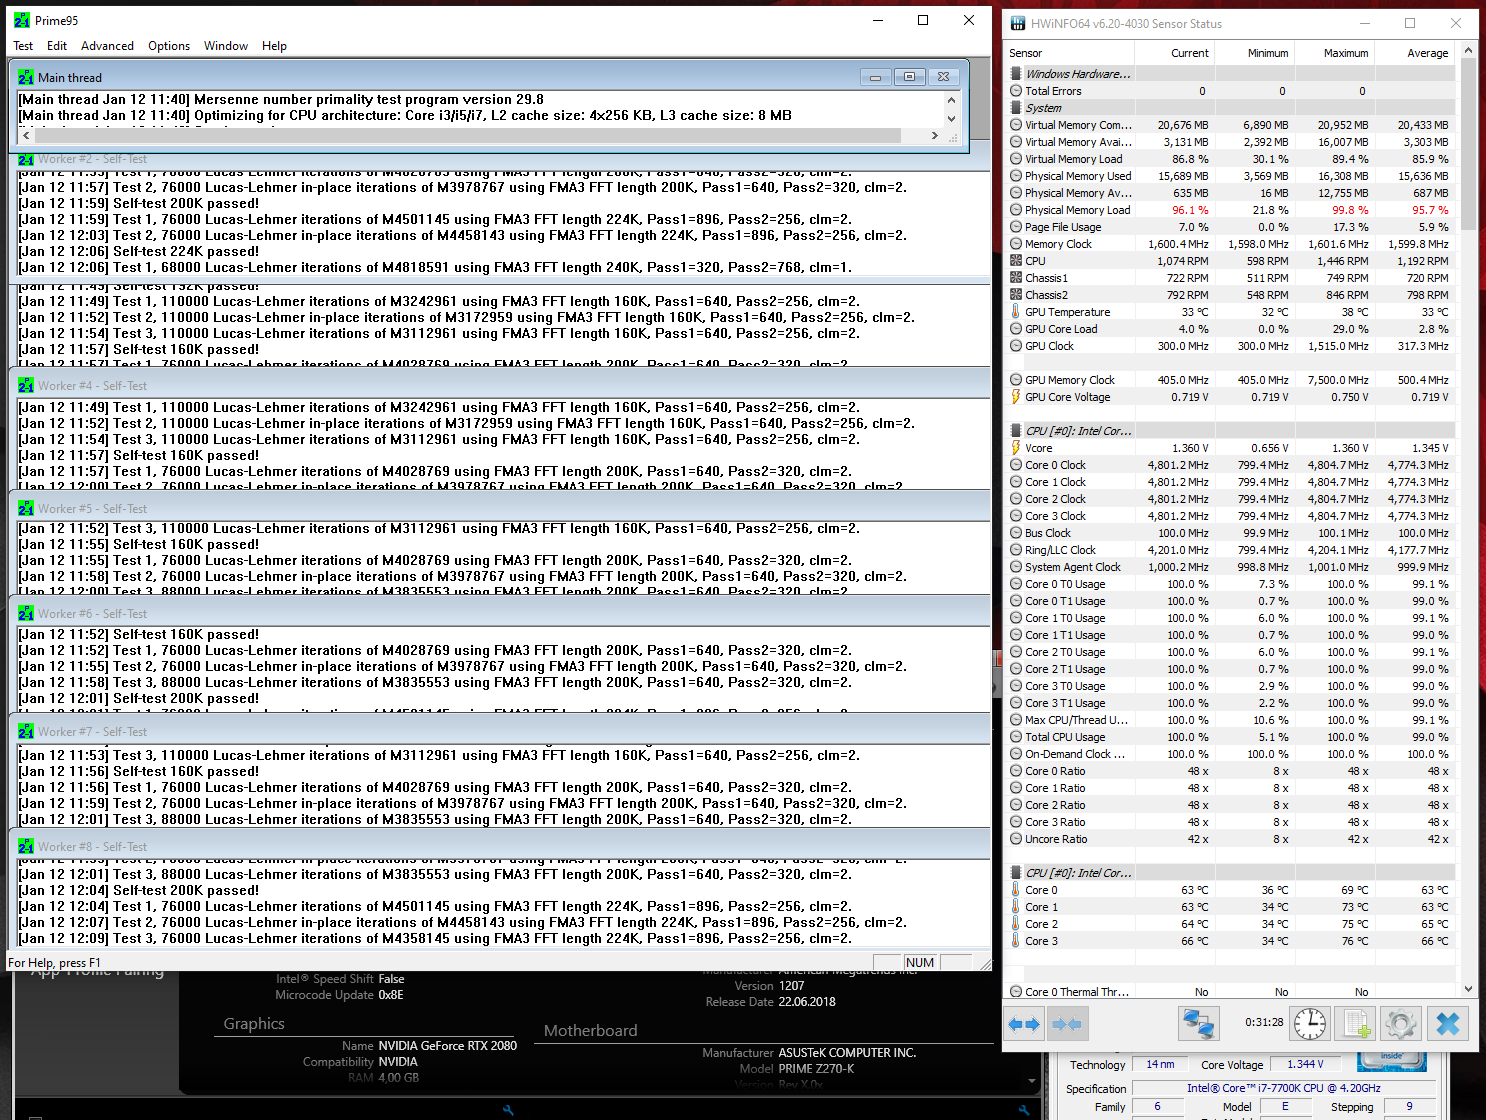Click the NVIDIA GeForce RTX 2080 name text
The width and height of the screenshot is (1486, 1120).
(447, 1046)
